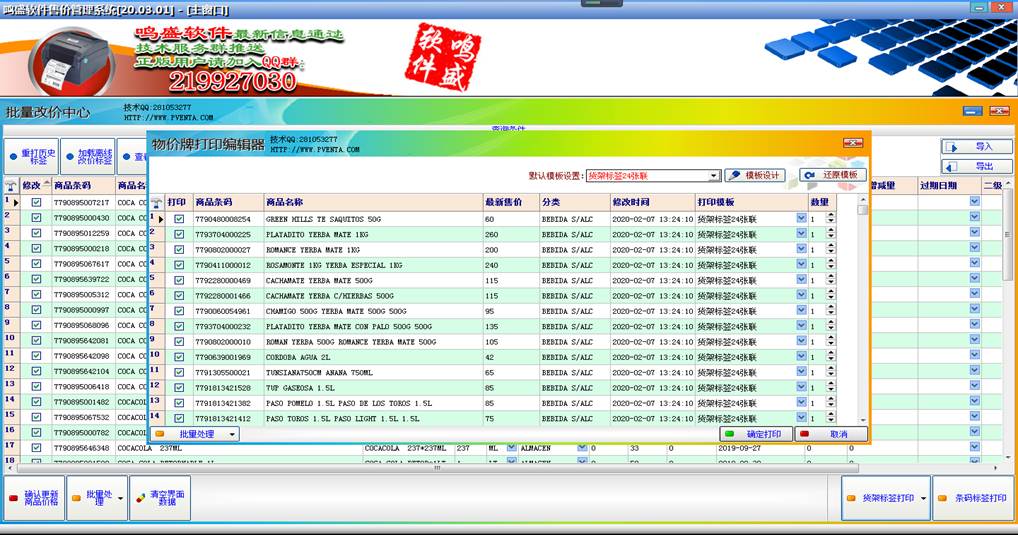This screenshot has height=535, width=1018.
Task: Increase quantity spinner in first editor row
Action: click(x=830, y=215)
